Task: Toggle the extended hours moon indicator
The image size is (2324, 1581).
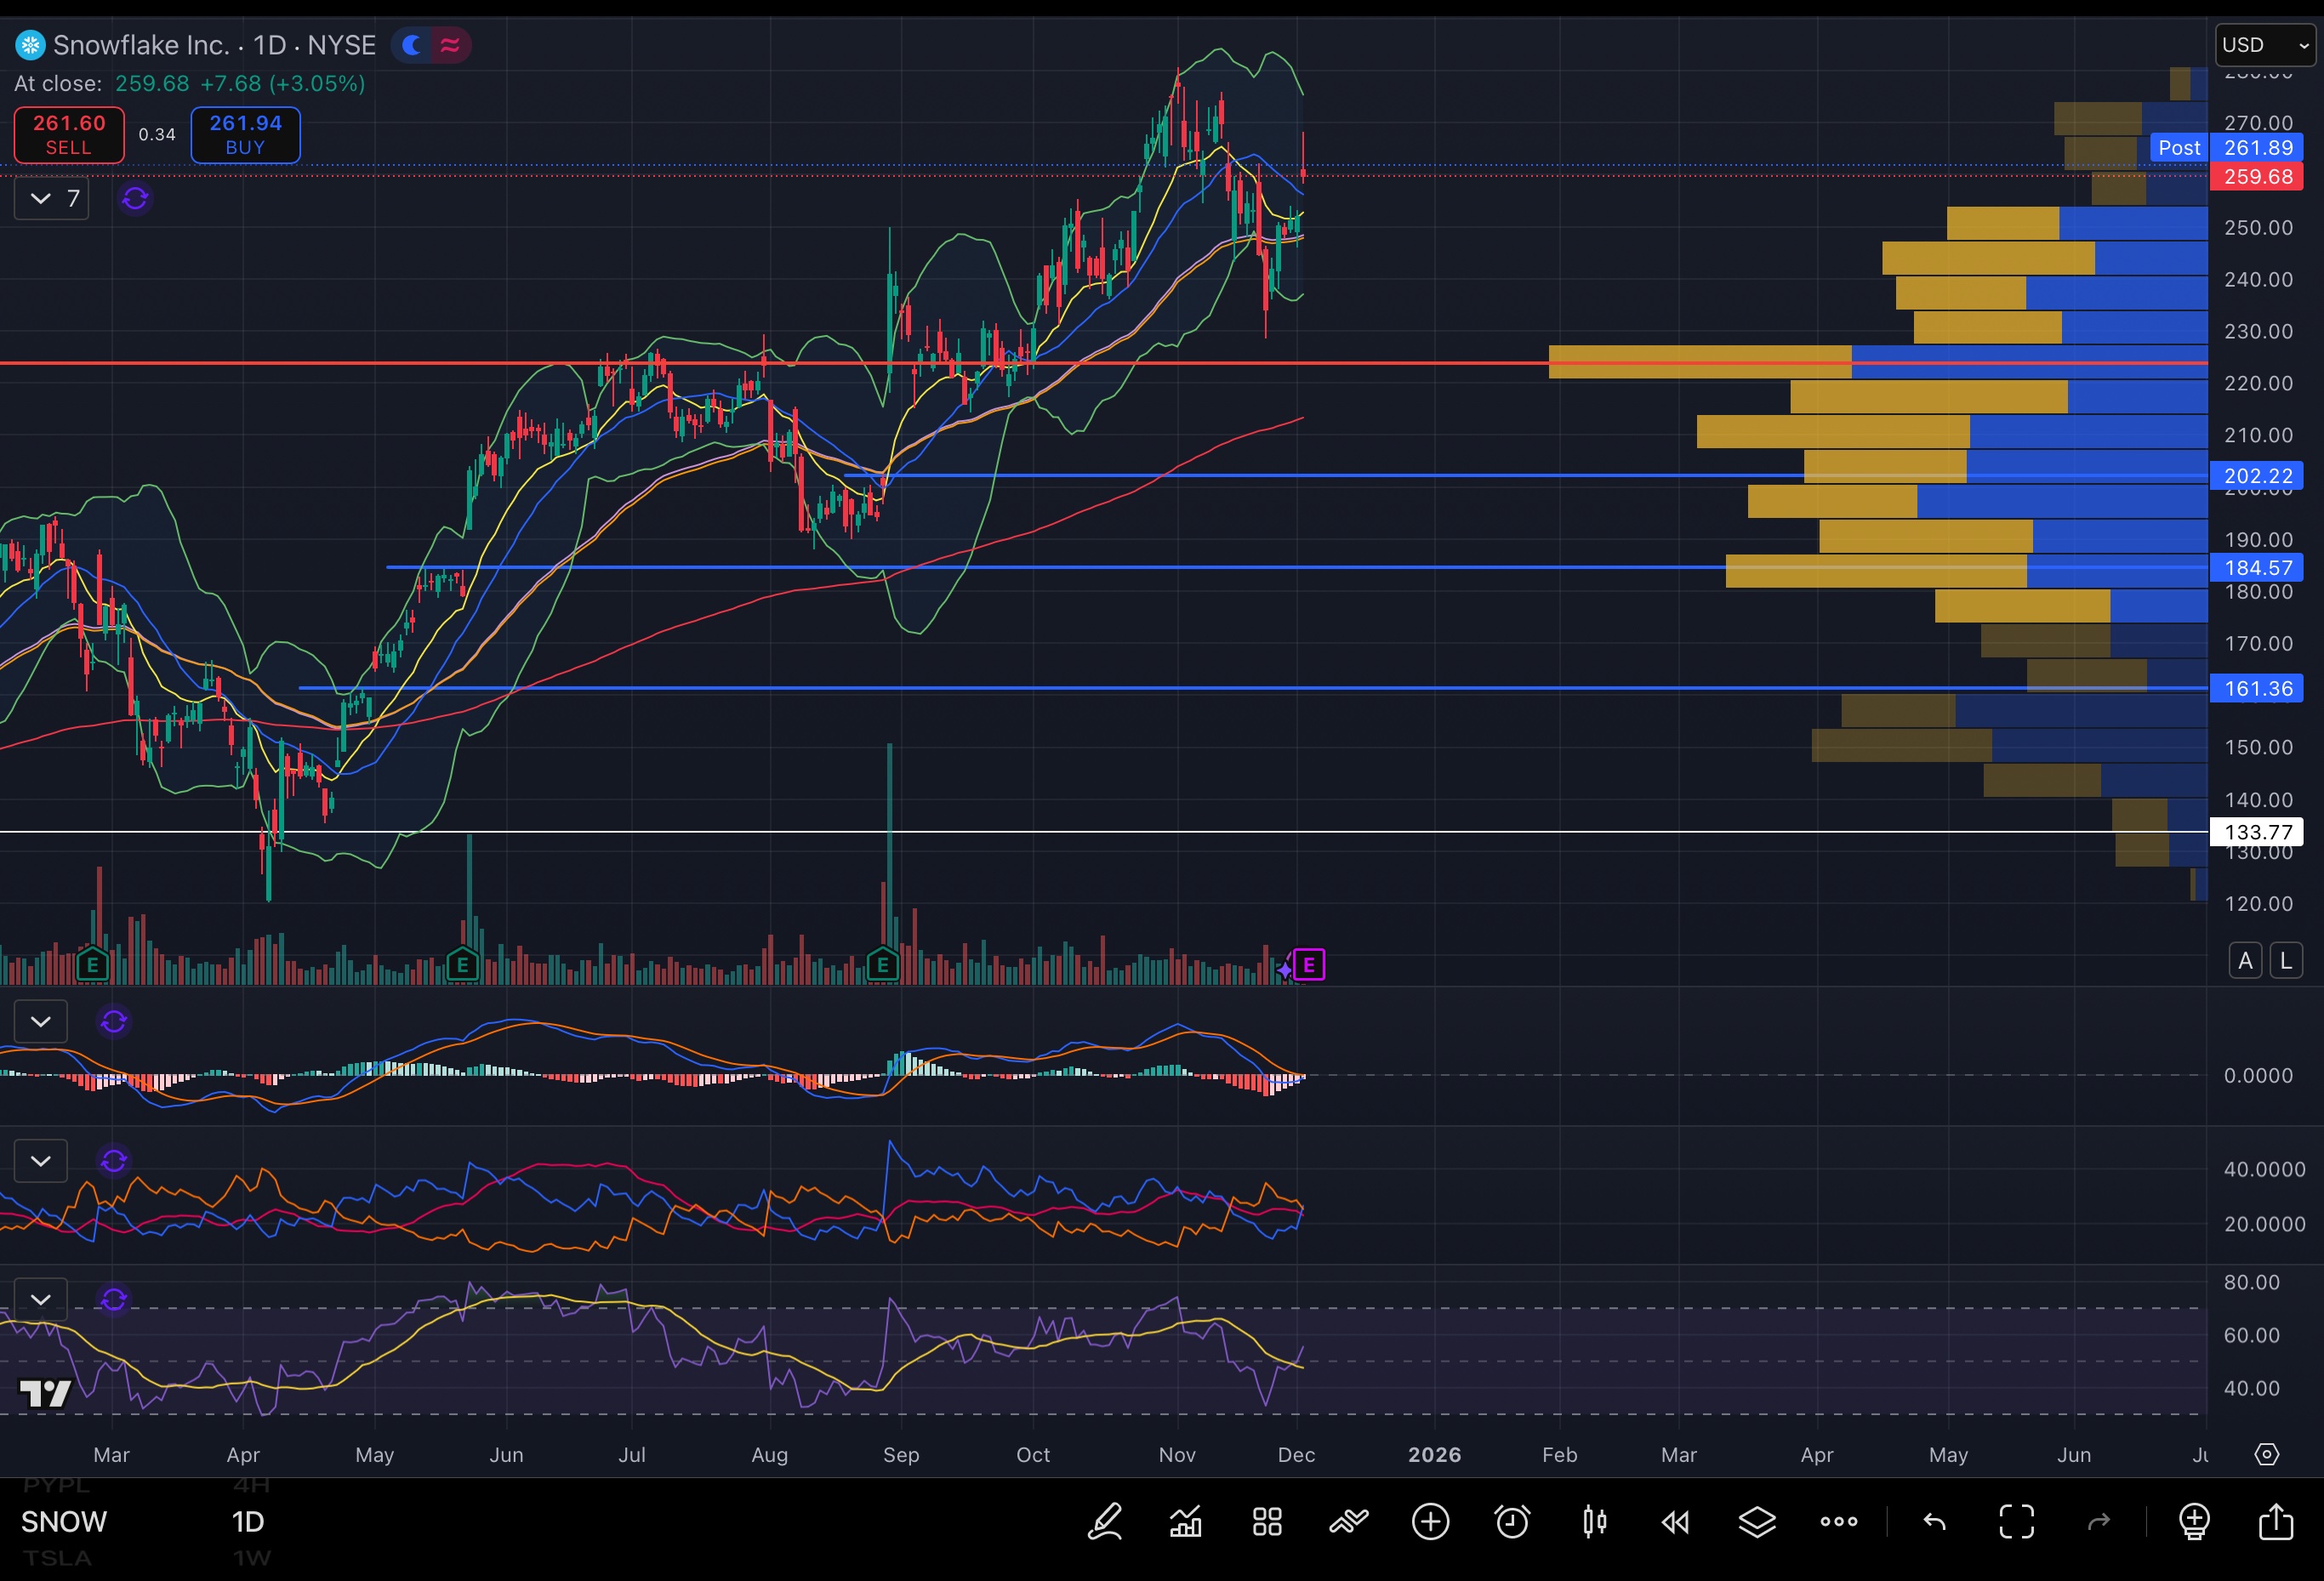Action: 411,45
